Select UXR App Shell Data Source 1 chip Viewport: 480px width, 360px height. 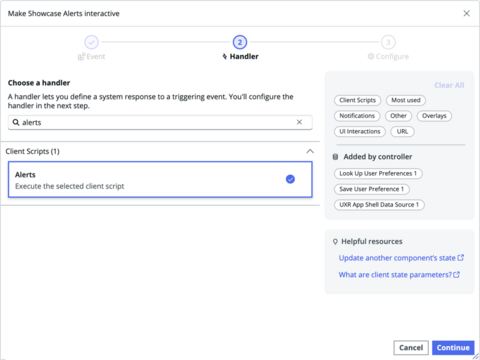point(379,205)
